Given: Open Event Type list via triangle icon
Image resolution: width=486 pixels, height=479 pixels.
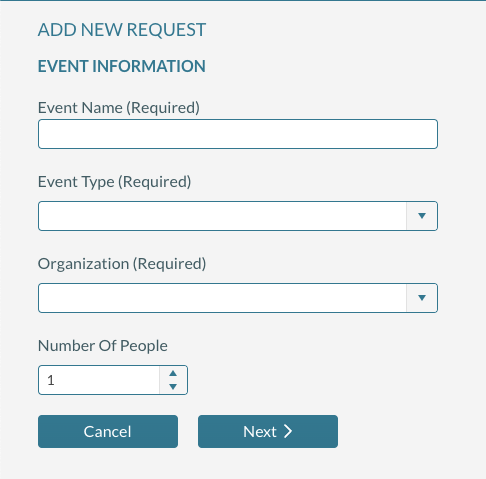Looking at the screenshot, I should tap(422, 216).
